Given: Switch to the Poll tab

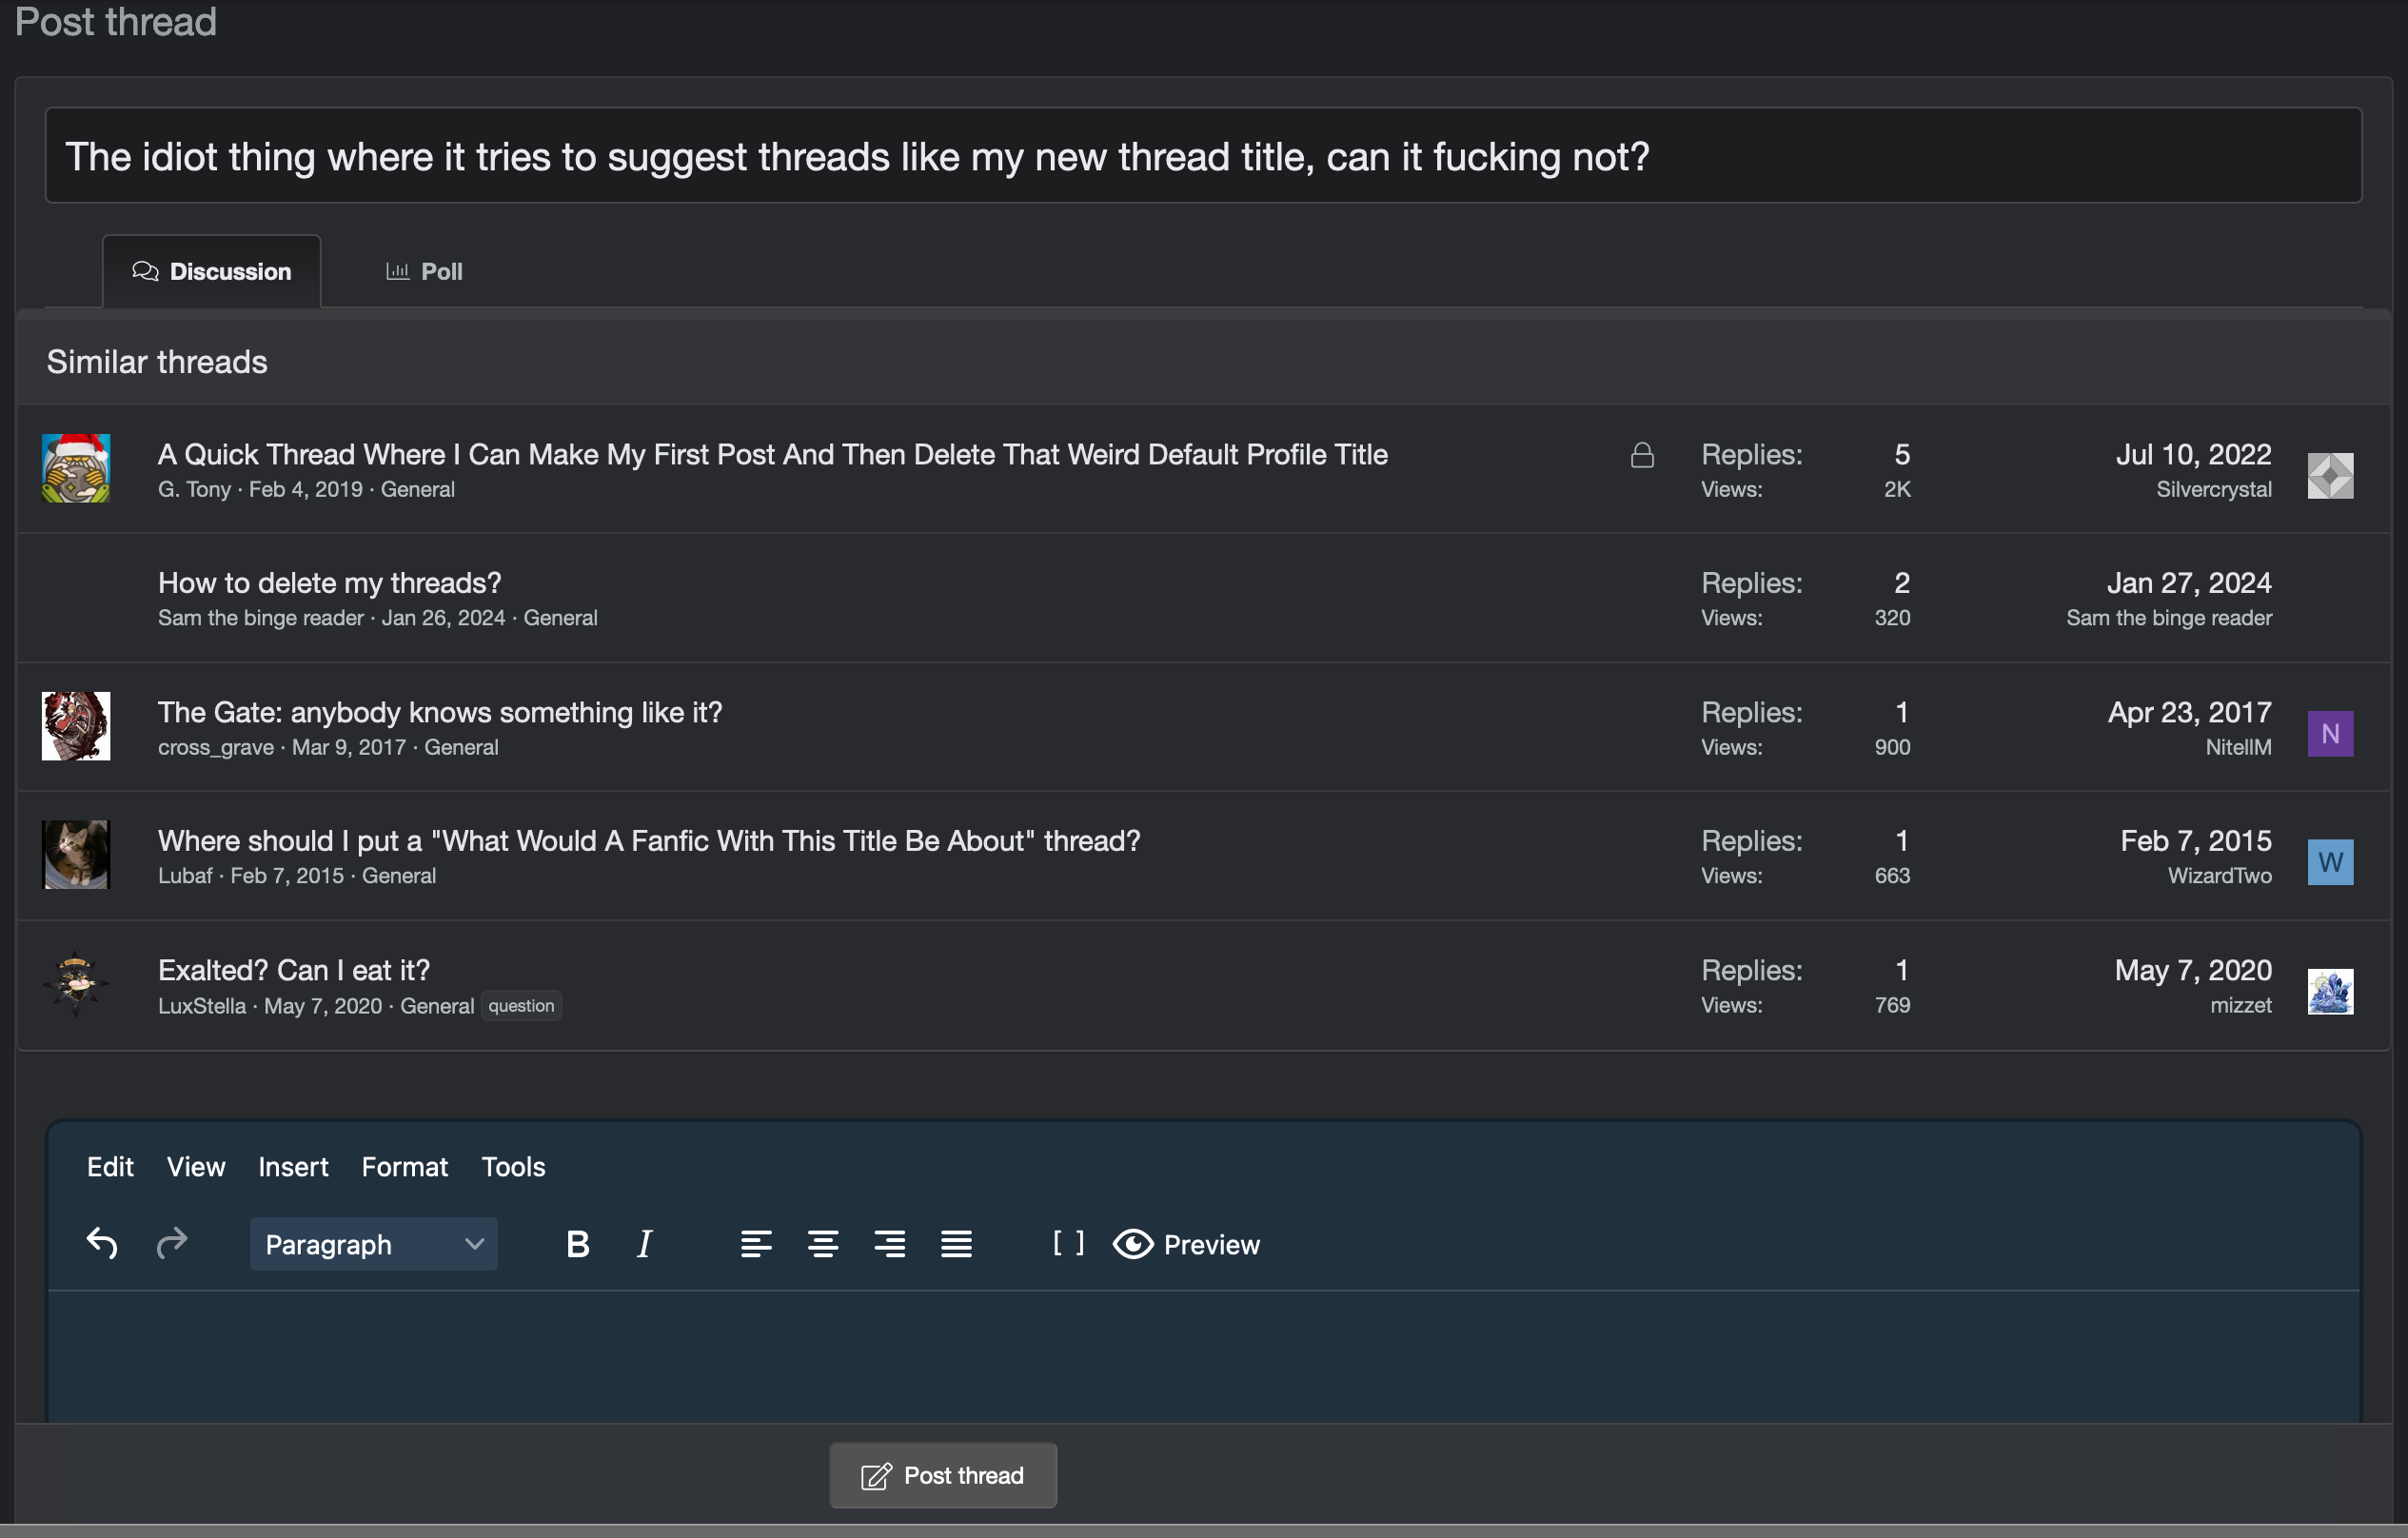Looking at the screenshot, I should [424, 271].
